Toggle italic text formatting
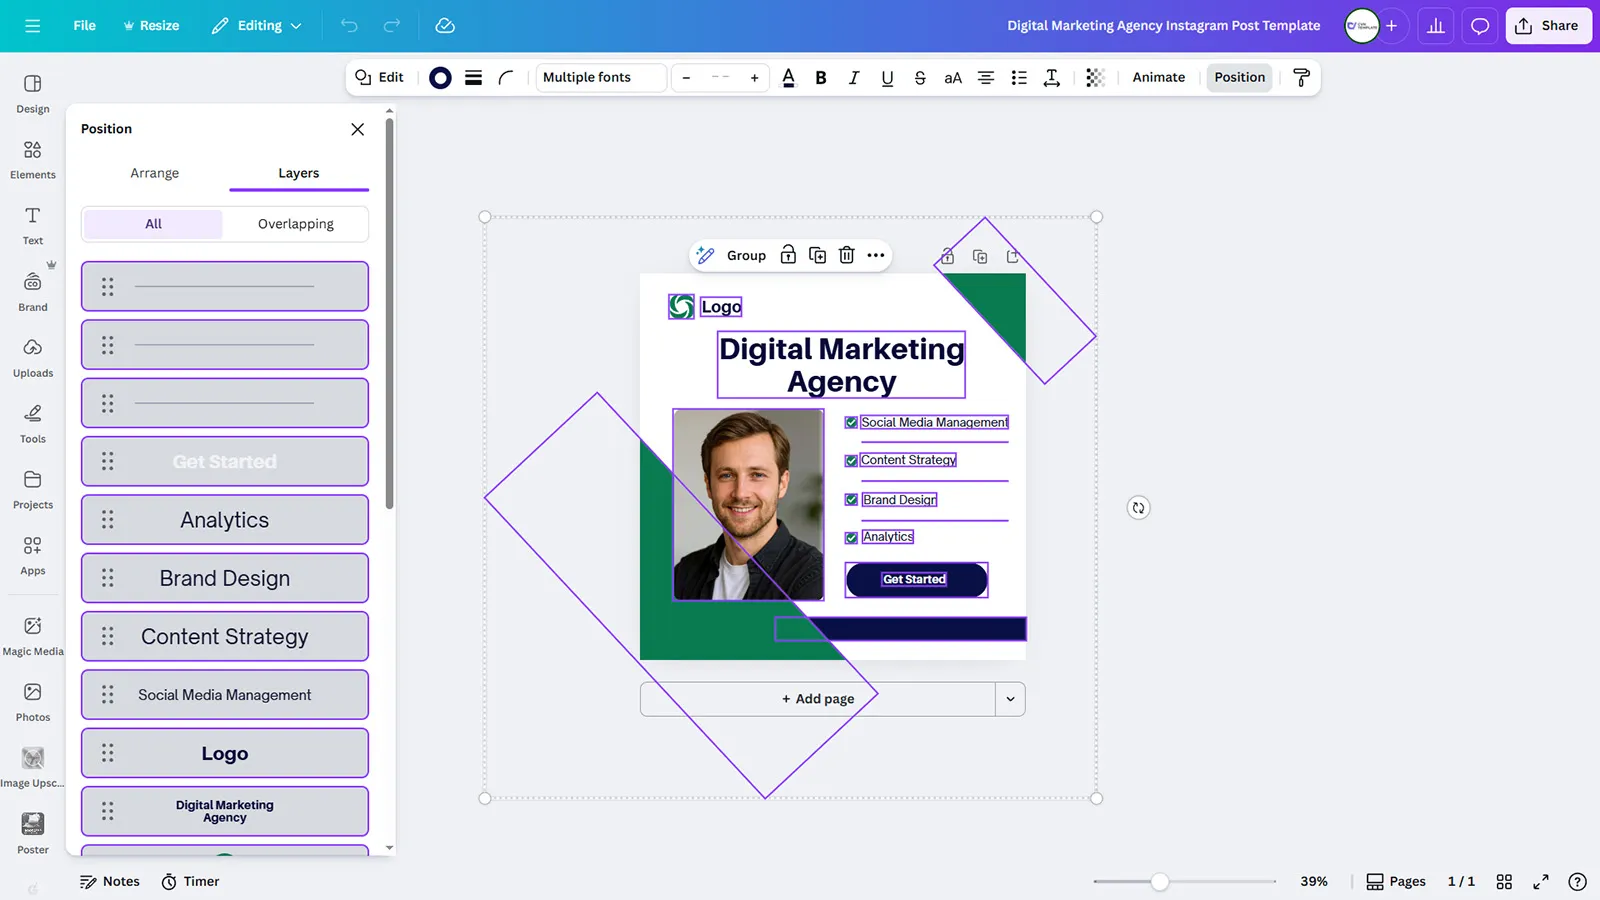The height and width of the screenshot is (900, 1600). (x=853, y=78)
